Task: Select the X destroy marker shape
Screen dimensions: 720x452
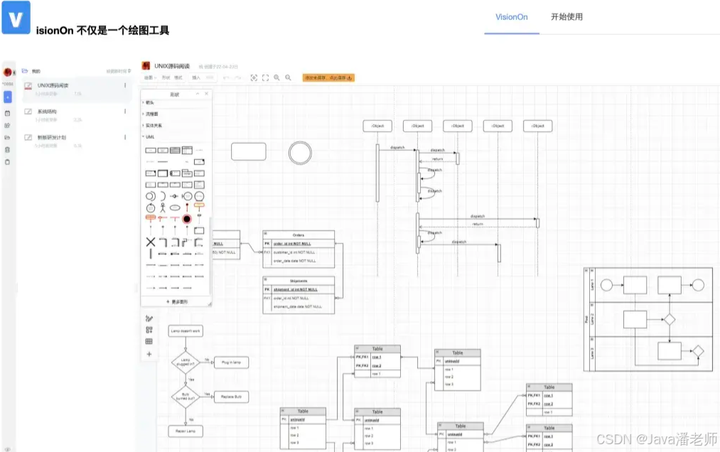Action: pos(151,242)
